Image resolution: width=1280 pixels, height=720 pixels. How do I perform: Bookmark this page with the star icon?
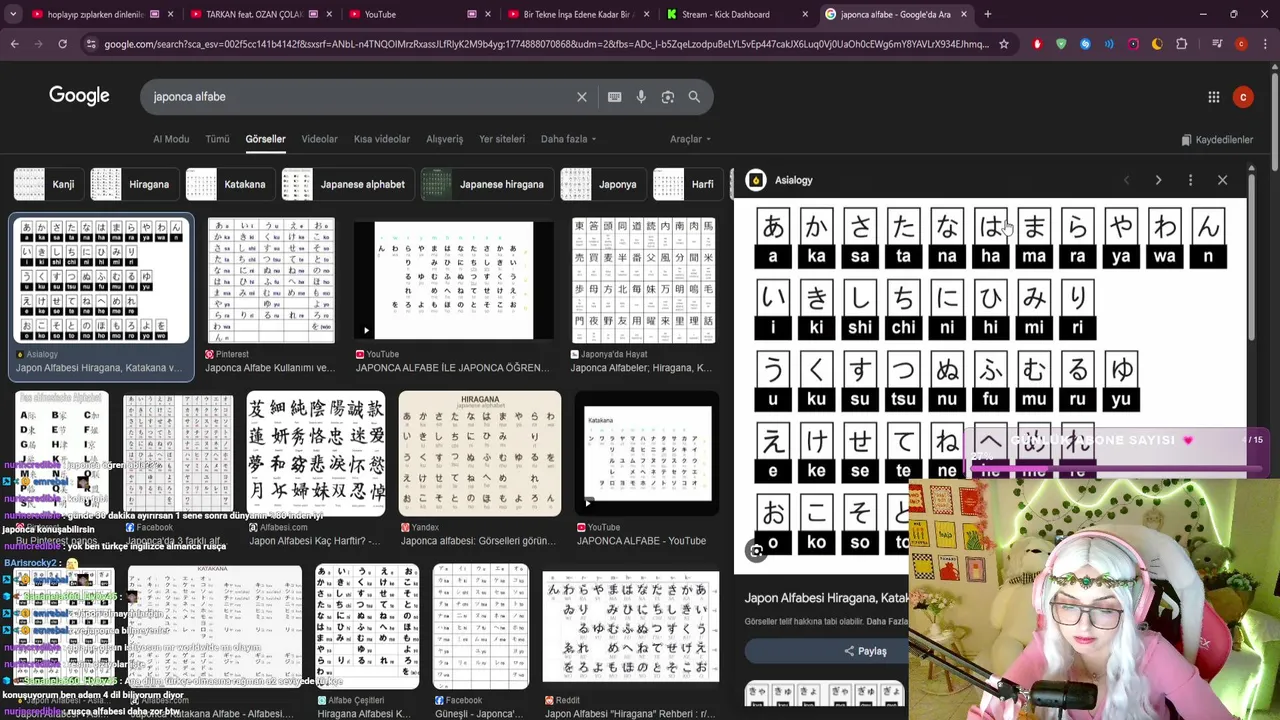1004,44
